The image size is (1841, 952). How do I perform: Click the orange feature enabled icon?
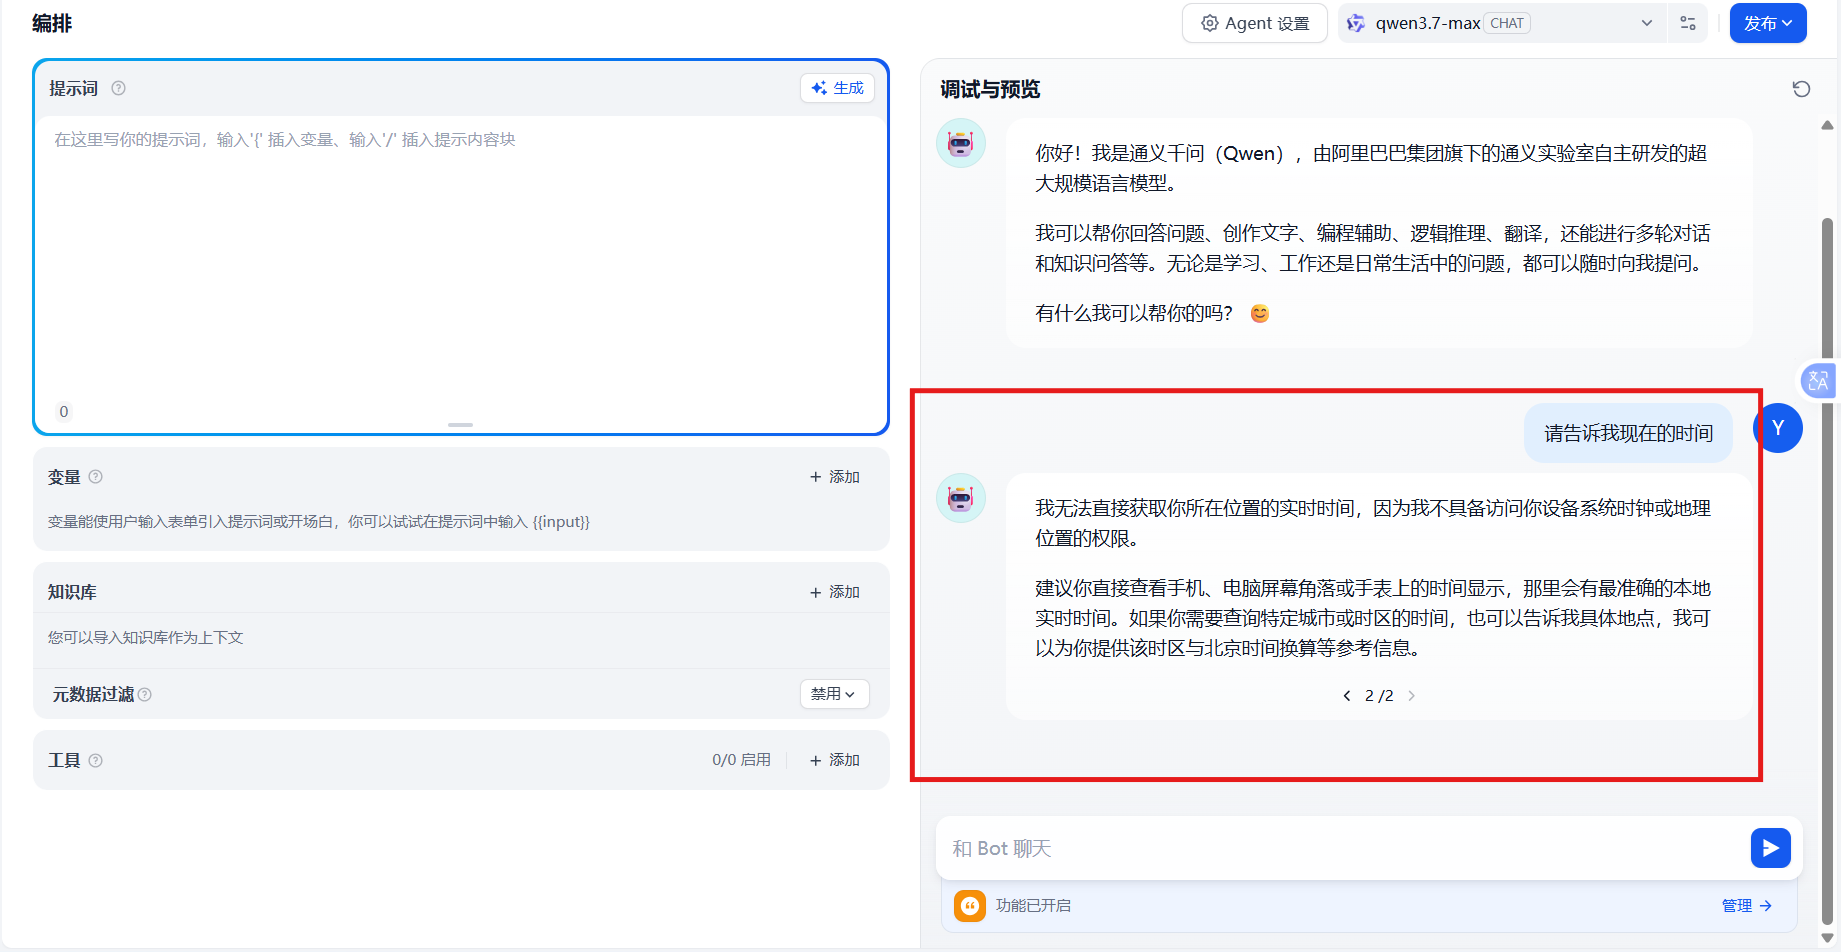click(x=970, y=905)
